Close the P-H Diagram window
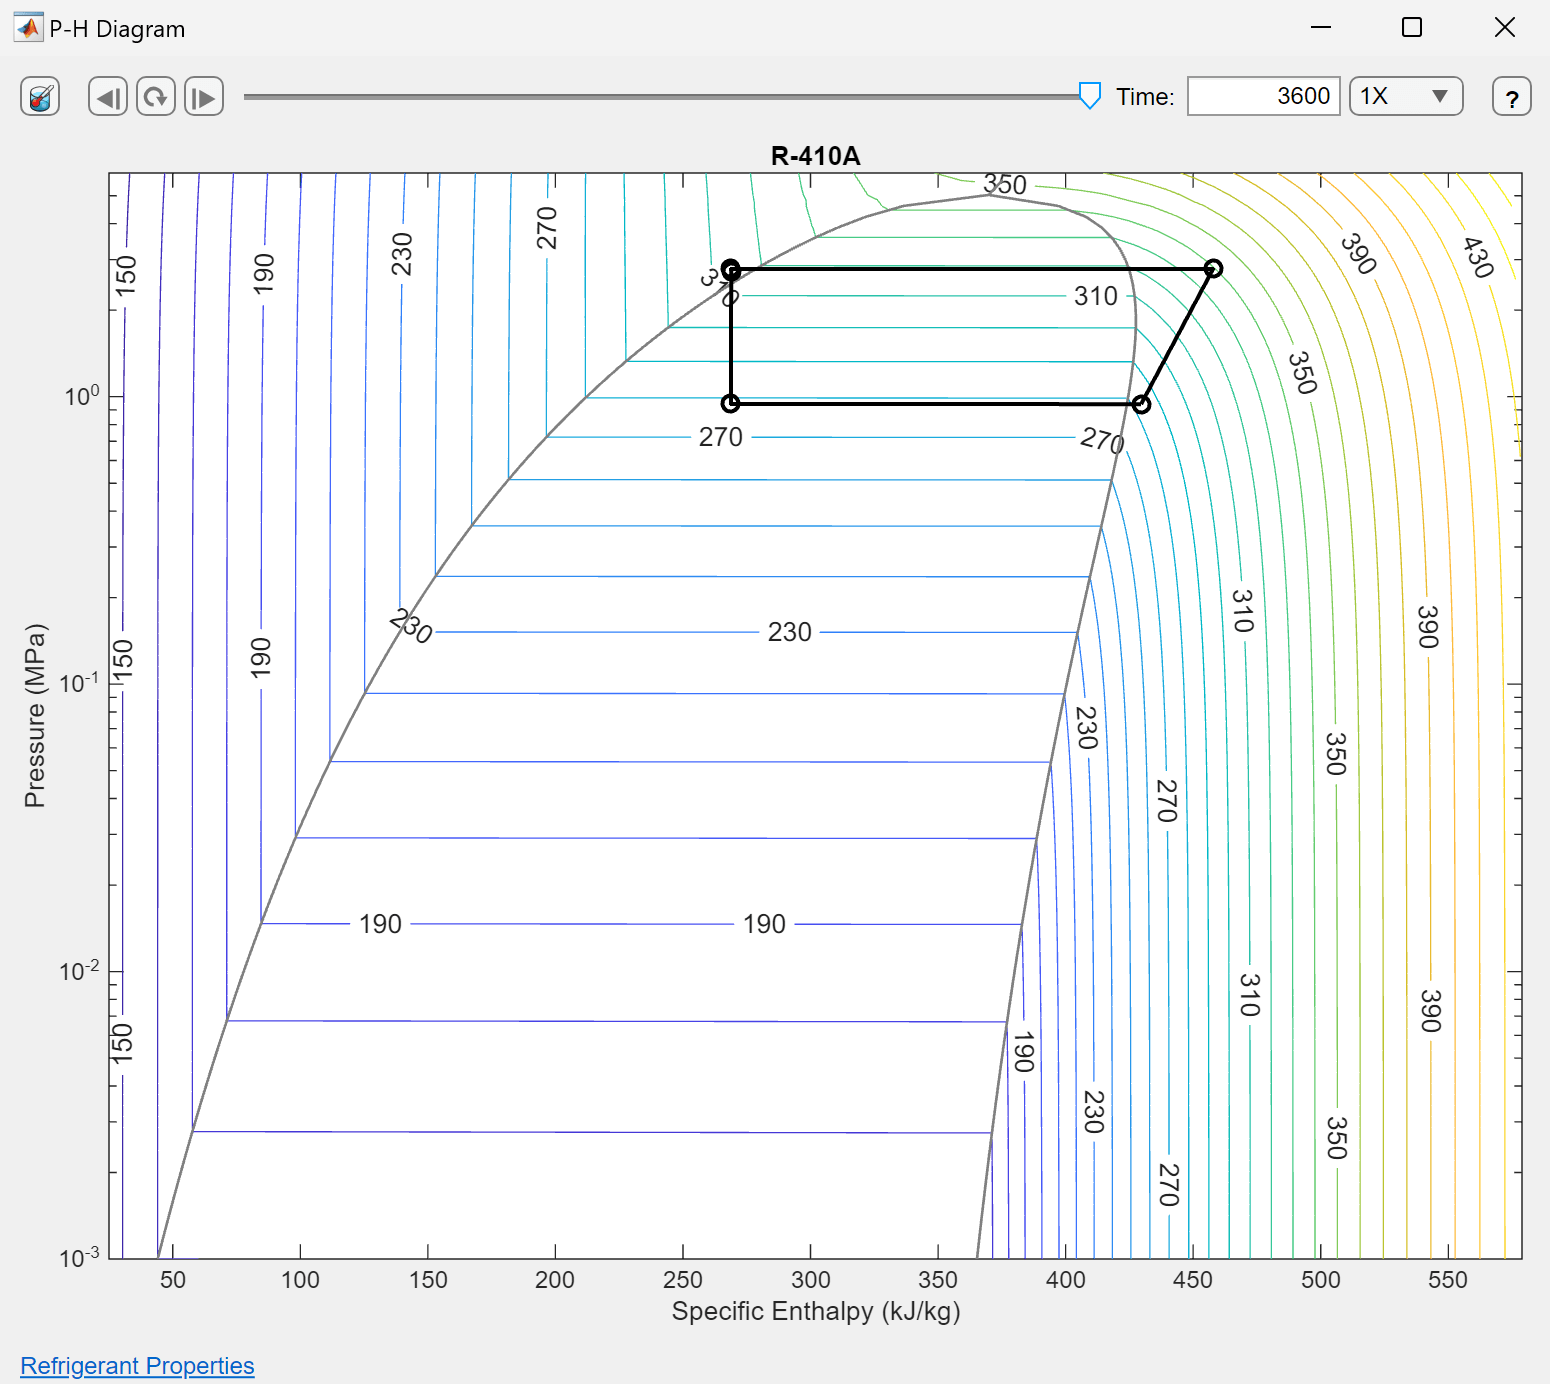1550x1384 pixels. pos(1504,28)
